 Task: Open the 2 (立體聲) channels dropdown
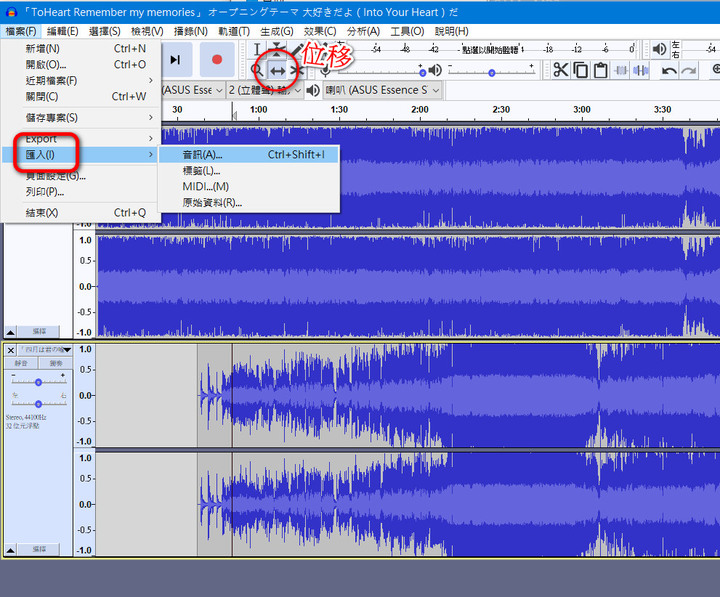click(264, 90)
